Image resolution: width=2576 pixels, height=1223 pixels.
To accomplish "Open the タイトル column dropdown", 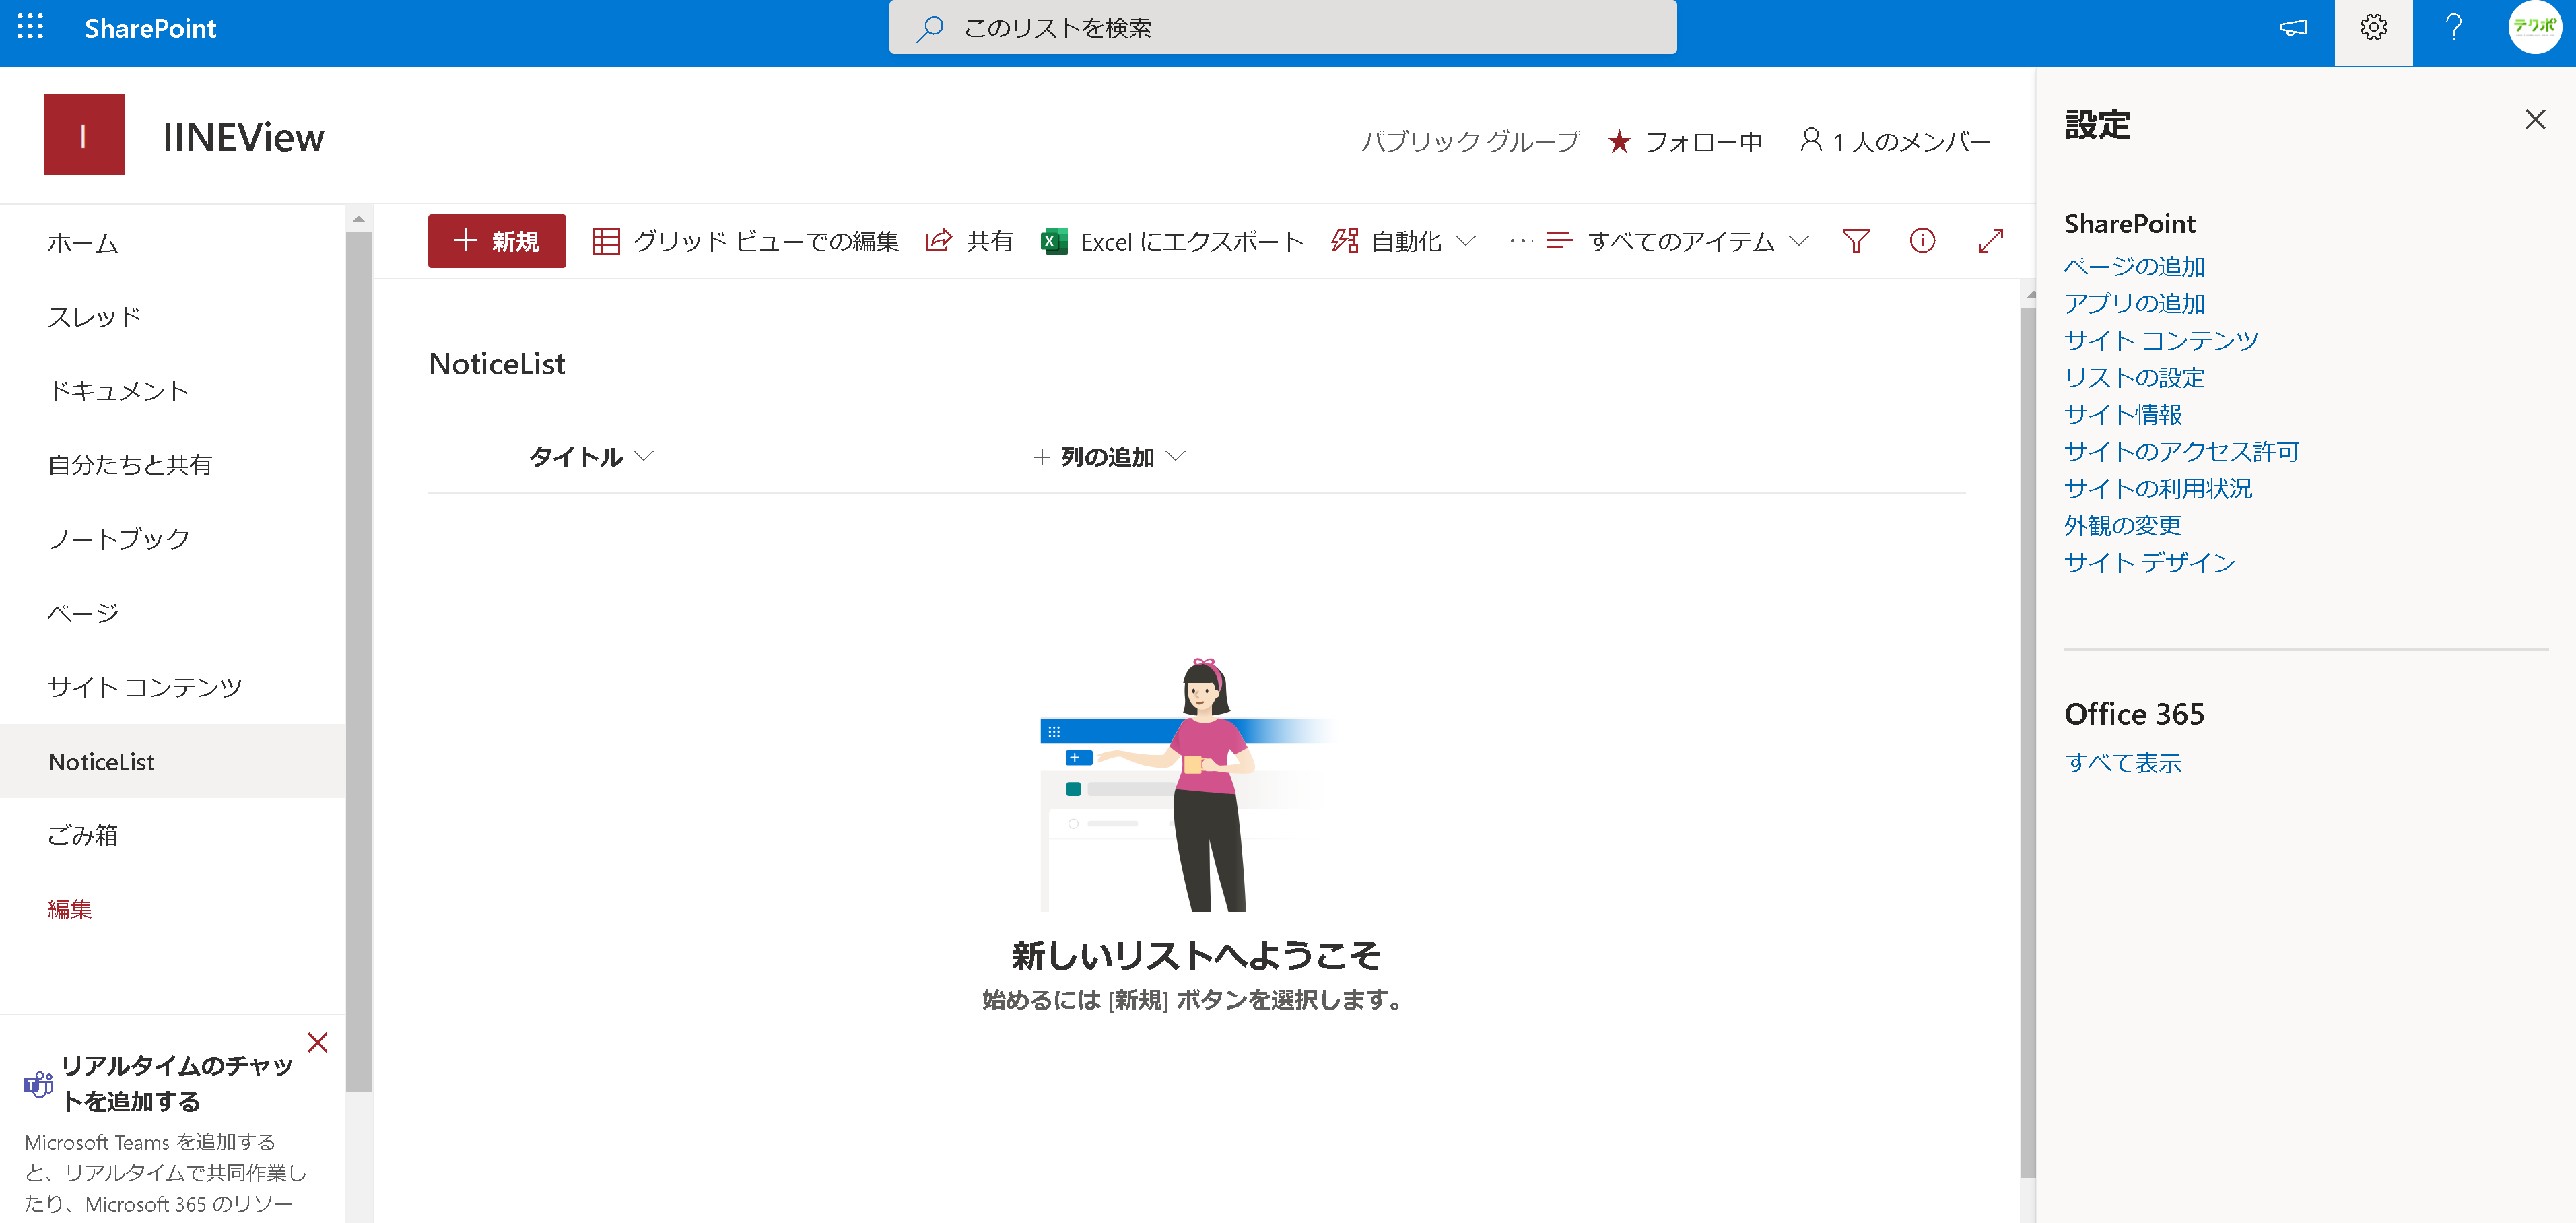I will pos(590,457).
